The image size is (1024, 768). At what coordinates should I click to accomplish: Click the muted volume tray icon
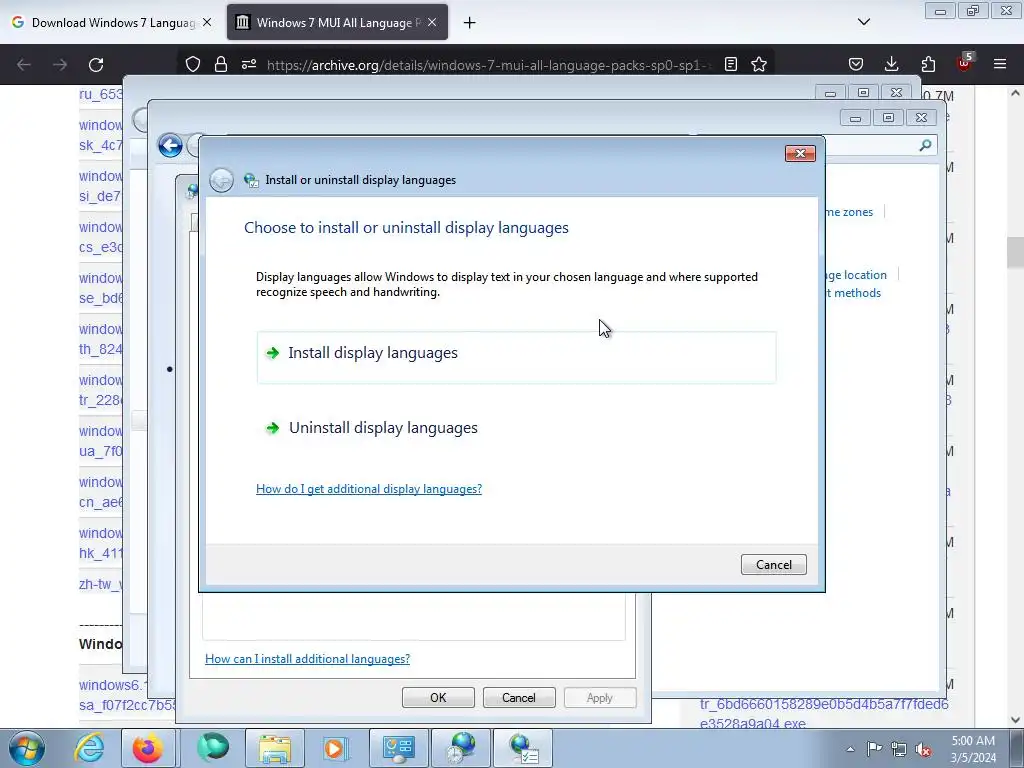tap(923, 749)
